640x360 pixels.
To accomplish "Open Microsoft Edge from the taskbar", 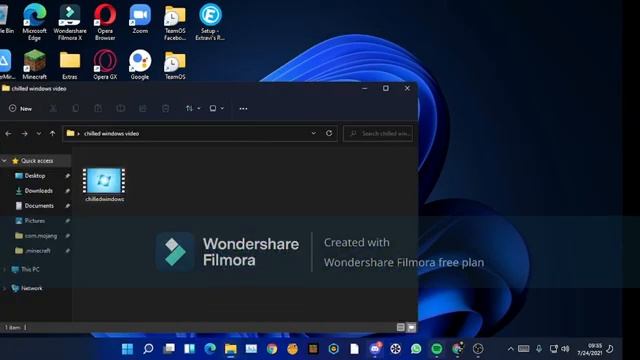I will click(210, 349).
